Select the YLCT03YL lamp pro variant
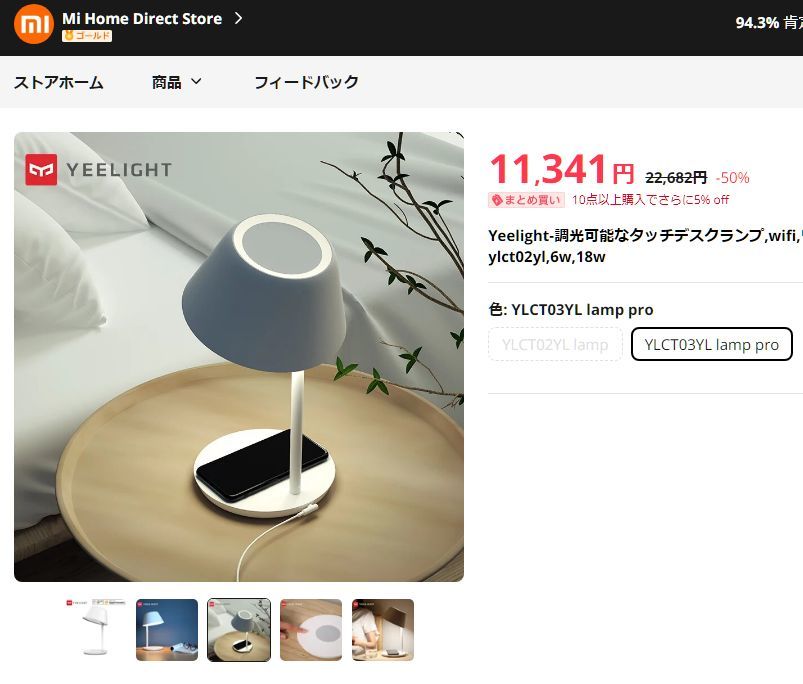Viewport: 803px width, 684px height. coord(712,344)
